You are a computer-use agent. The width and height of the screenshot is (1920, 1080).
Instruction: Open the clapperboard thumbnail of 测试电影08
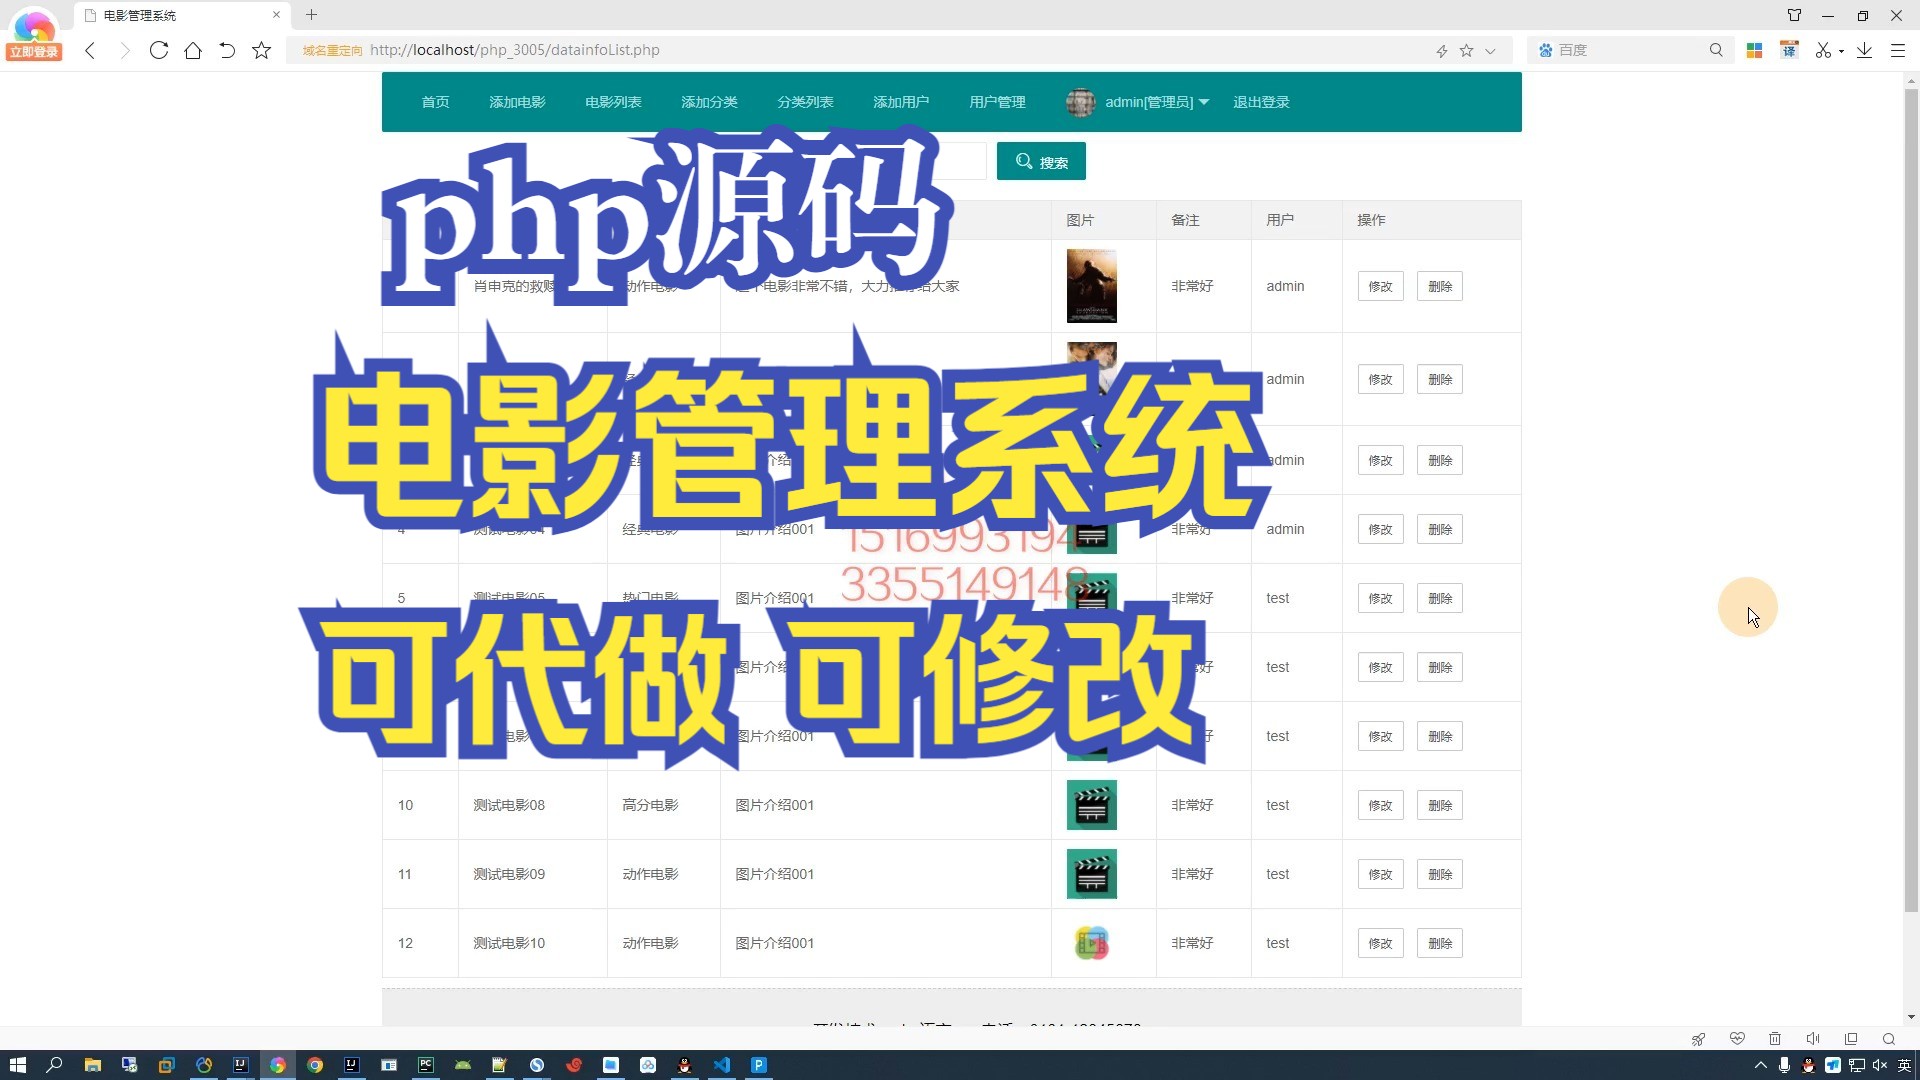point(1091,805)
